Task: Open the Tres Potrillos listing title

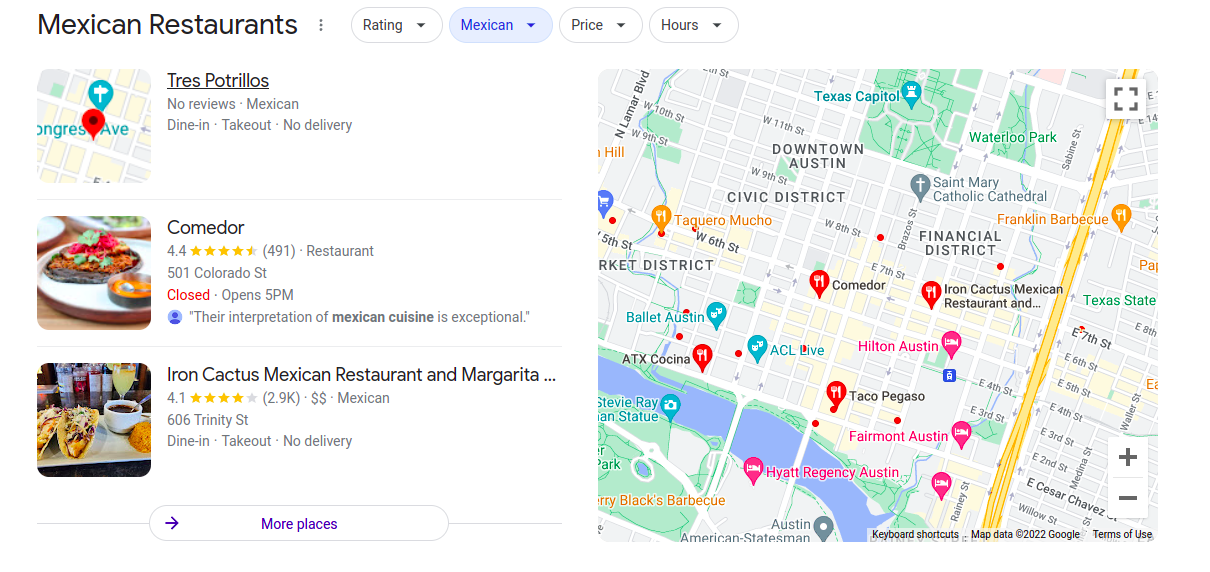Action: [x=218, y=81]
